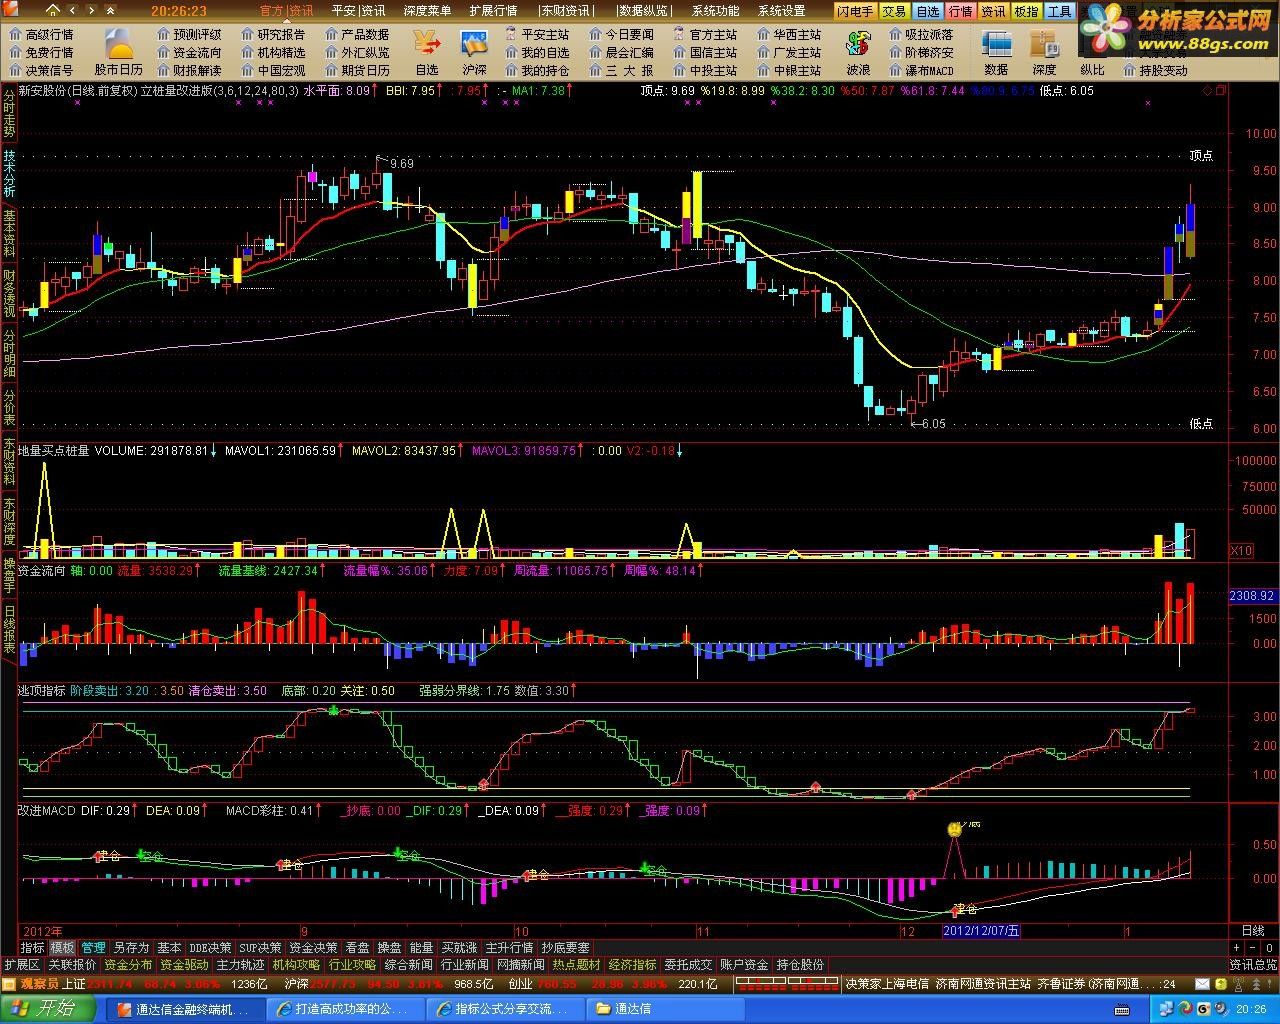Screen dimensions: 1280x1024
Task: Click the 板指 sector index button
Action: (x=1026, y=11)
